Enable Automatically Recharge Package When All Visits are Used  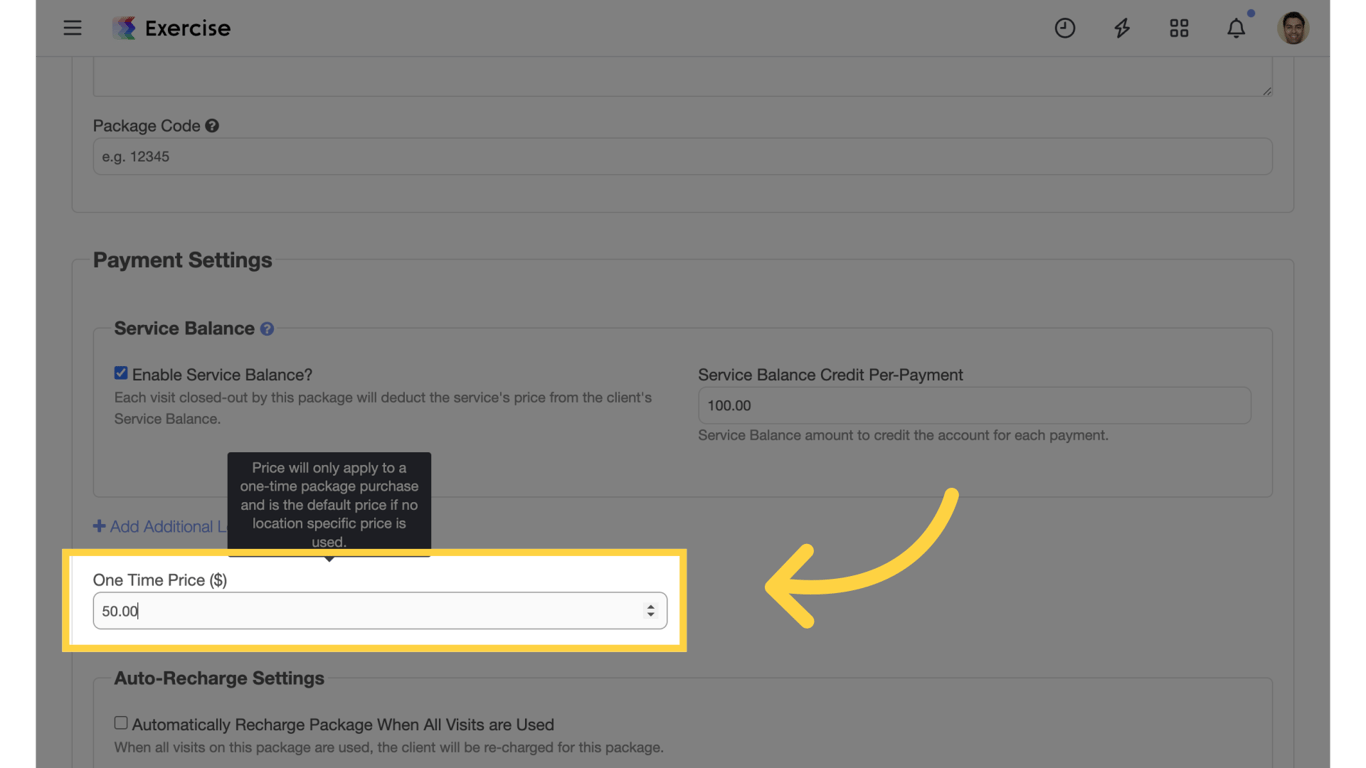pos(120,722)
